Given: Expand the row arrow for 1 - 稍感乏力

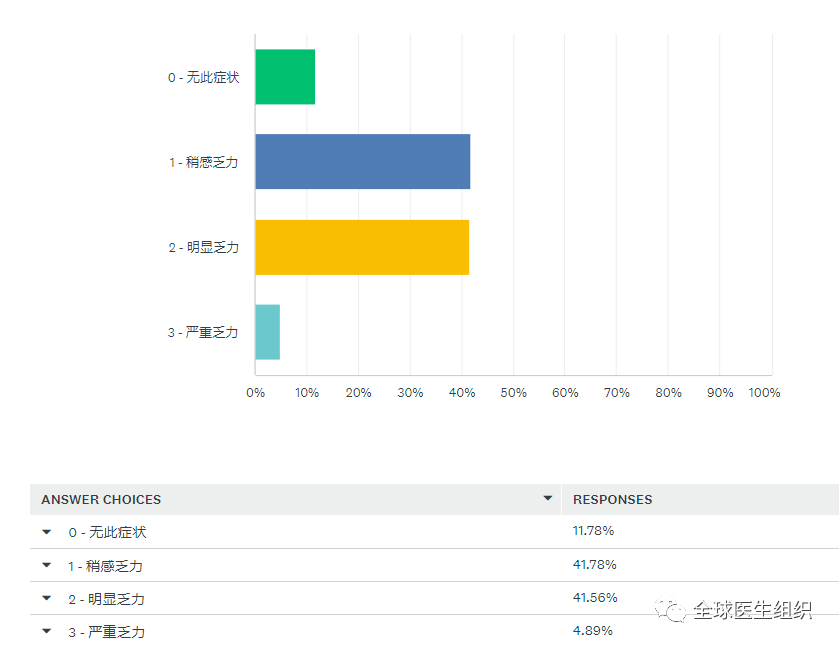Looking at the screenshot, I should click(46, 565).
